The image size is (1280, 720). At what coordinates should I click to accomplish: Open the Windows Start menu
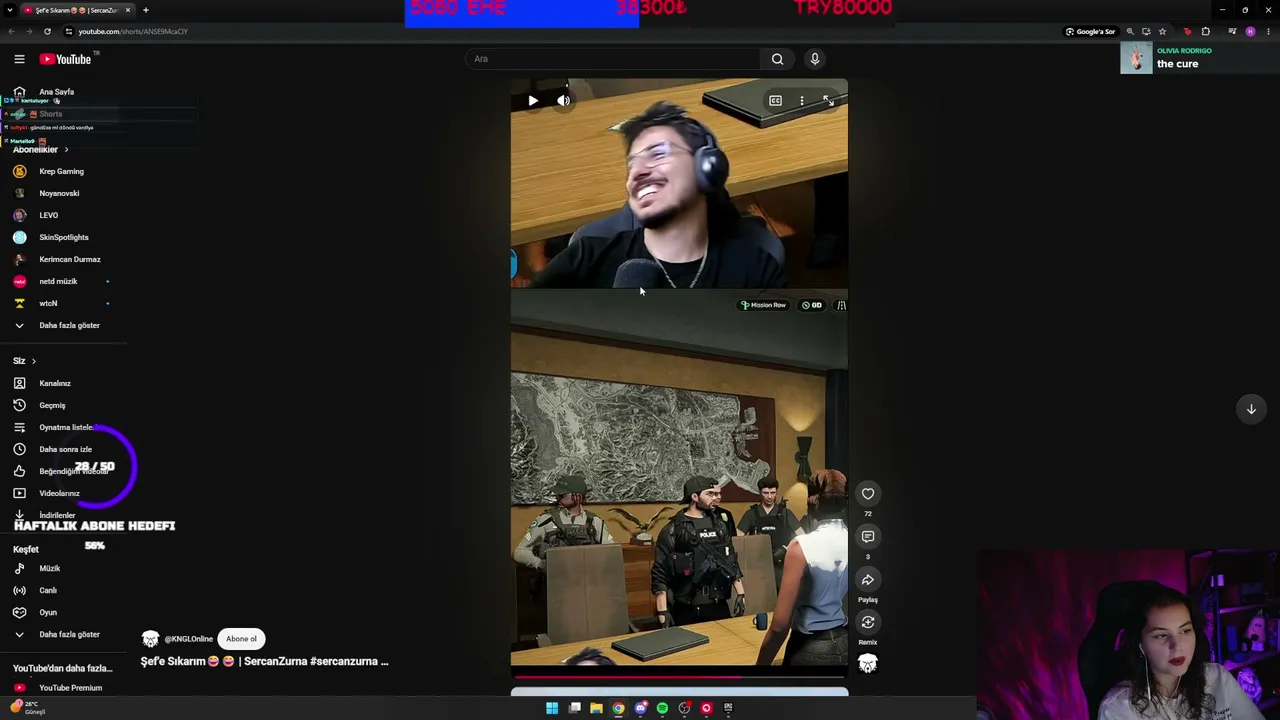pyautogui.click(x=552, y=708)
